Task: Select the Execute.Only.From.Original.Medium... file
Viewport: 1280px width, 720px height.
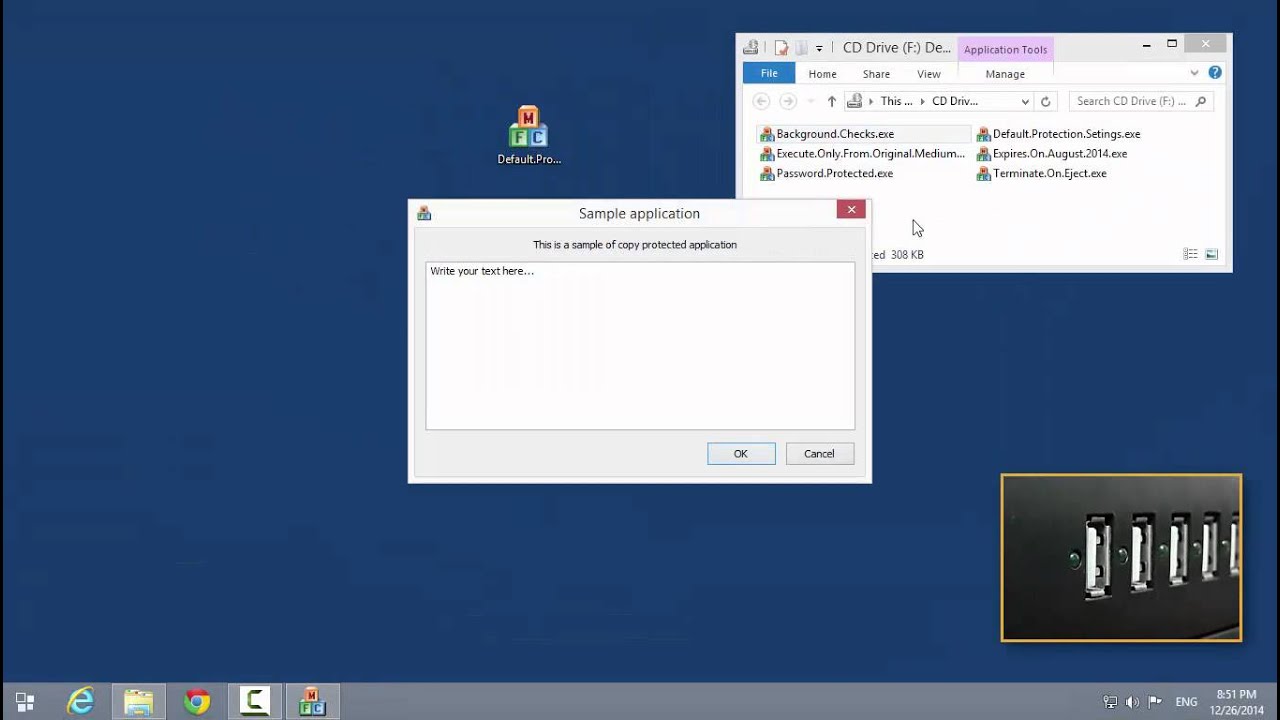Action: pos(862,154)
